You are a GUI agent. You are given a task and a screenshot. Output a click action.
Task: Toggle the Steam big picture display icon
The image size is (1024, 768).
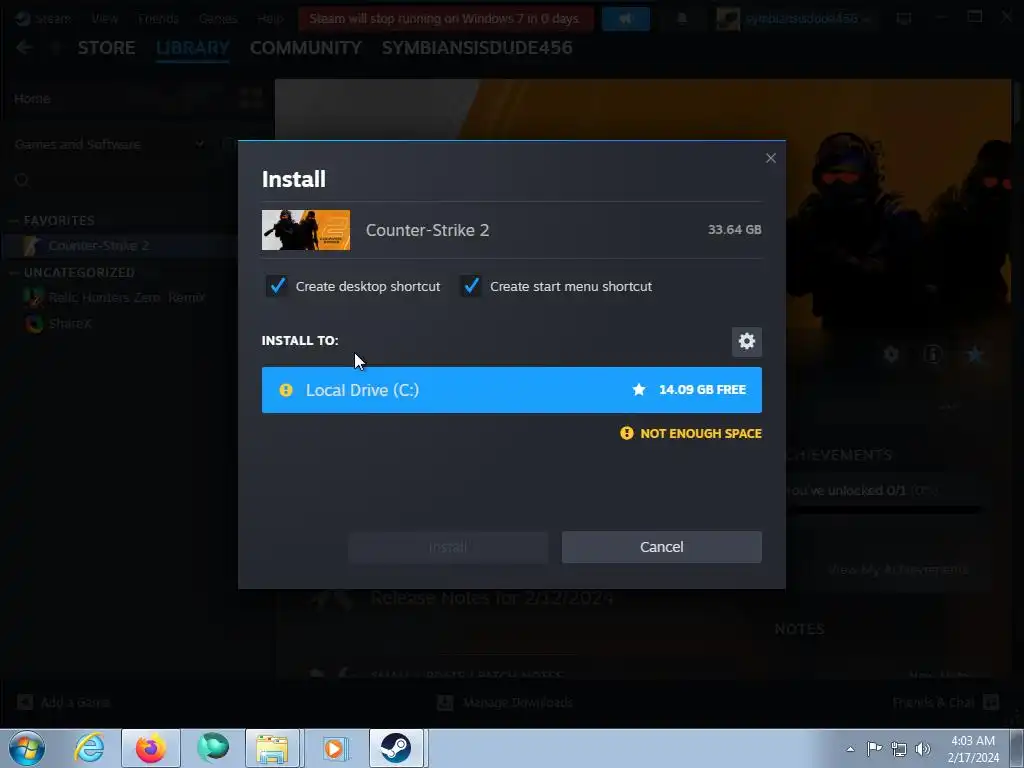tap(904, 18)
